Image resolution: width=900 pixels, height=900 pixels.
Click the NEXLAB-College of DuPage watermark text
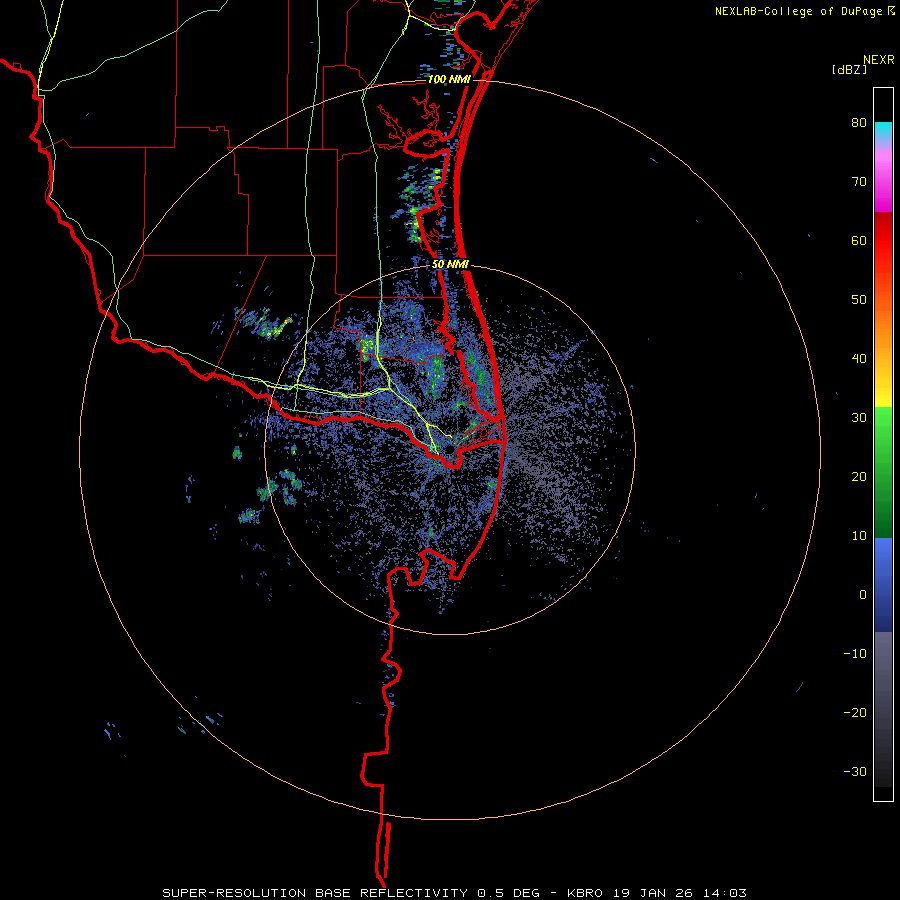(799, 11)
